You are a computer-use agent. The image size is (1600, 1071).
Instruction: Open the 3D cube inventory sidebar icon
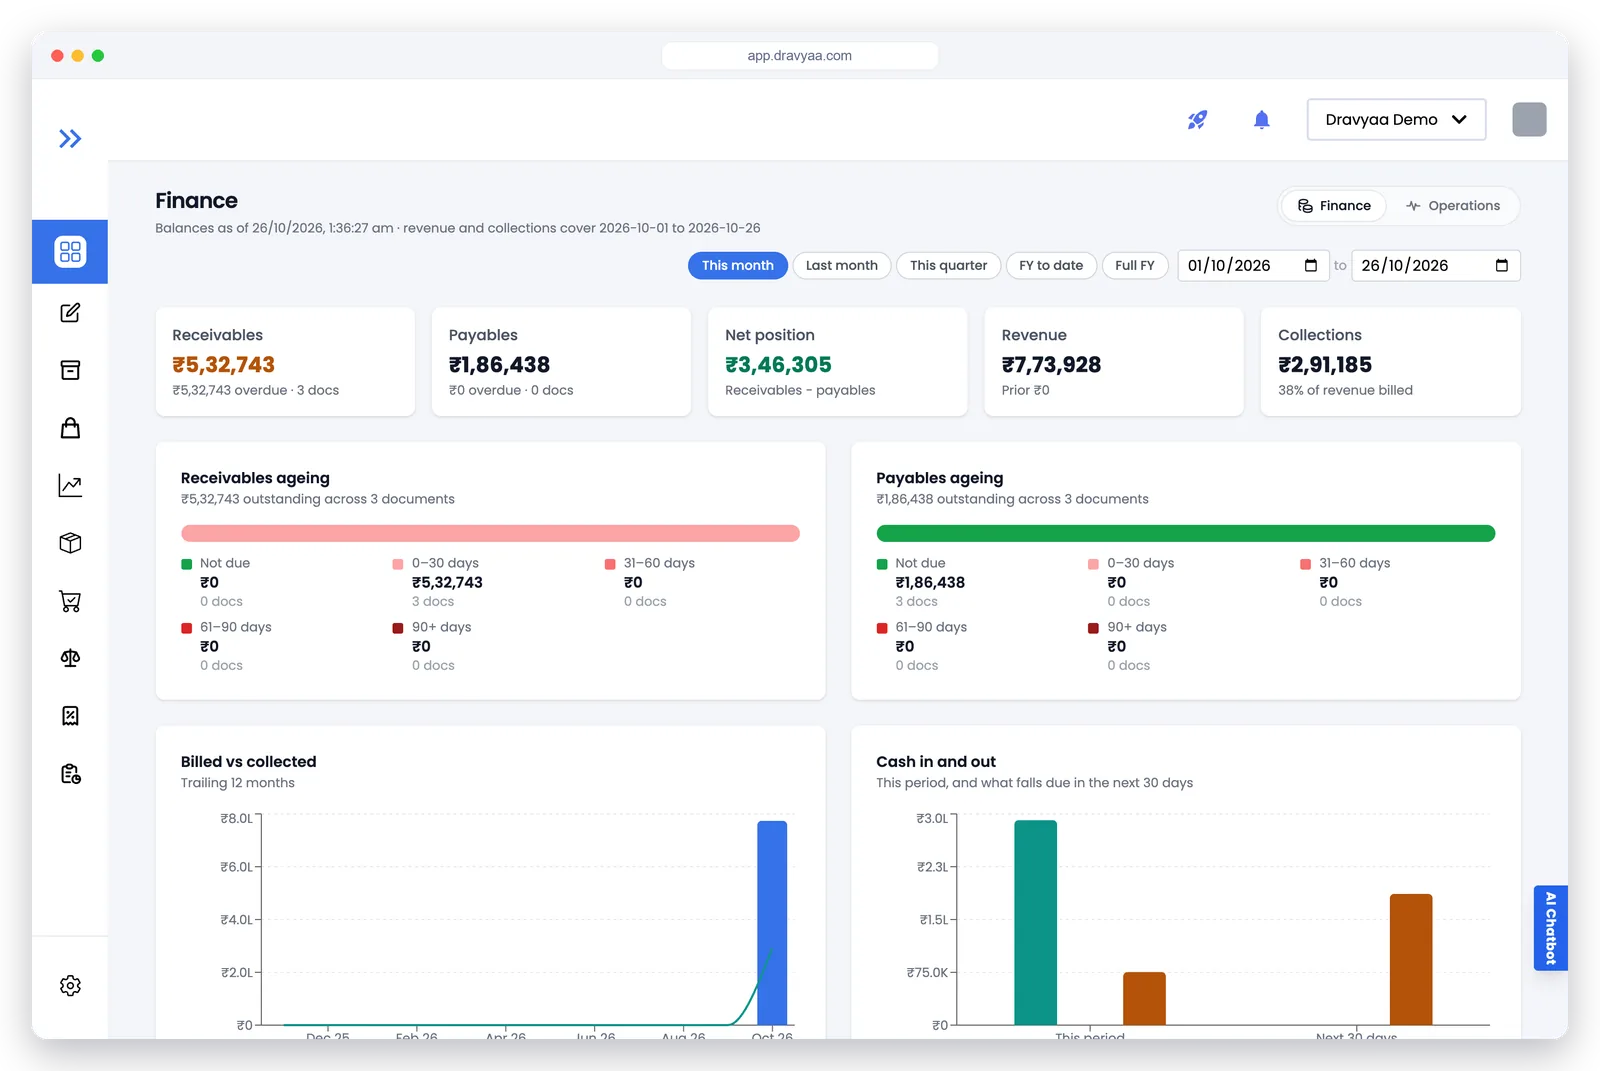70,543
